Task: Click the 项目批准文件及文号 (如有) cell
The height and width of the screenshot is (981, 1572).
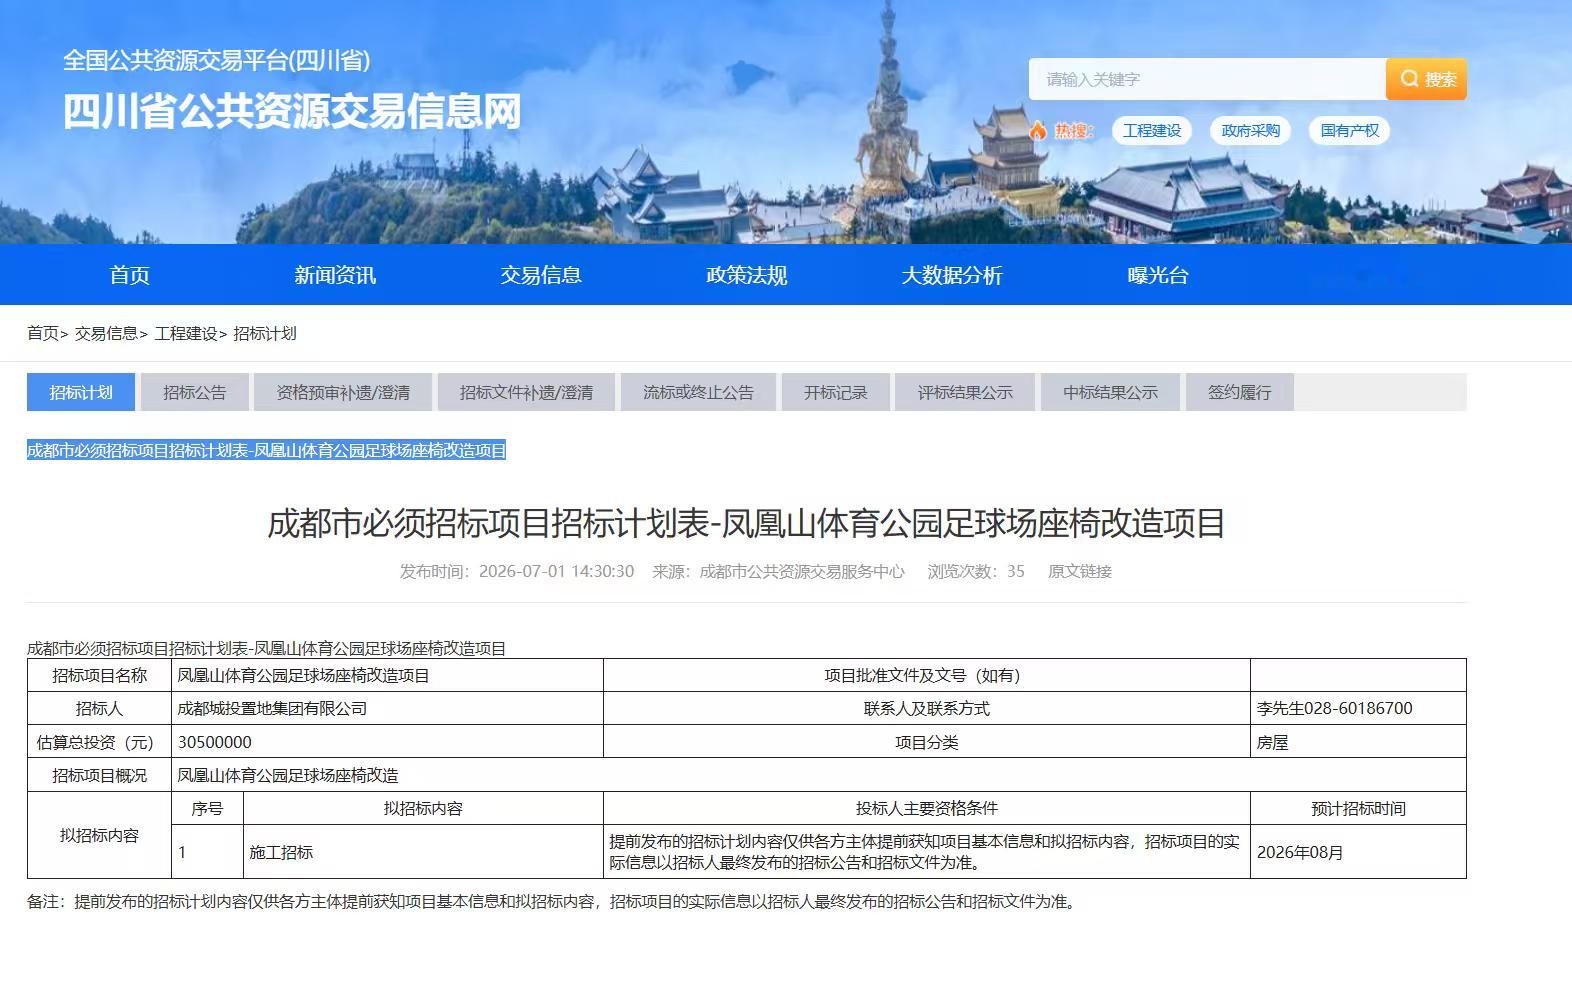Action: pyautogui.click(x=927, y=675)
